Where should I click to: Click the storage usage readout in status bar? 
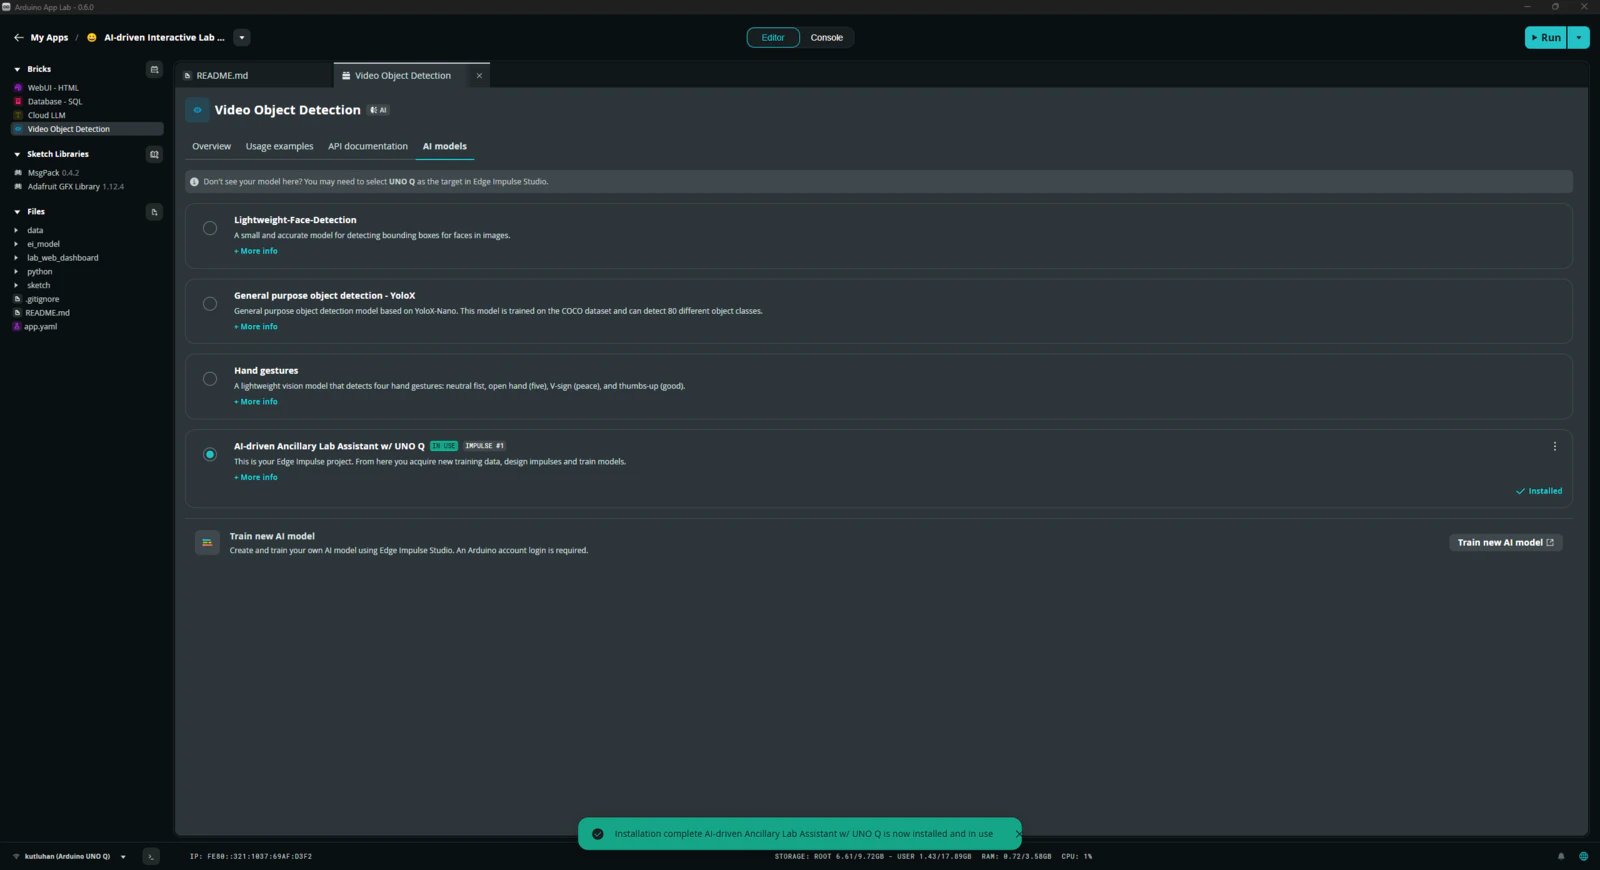873,857
